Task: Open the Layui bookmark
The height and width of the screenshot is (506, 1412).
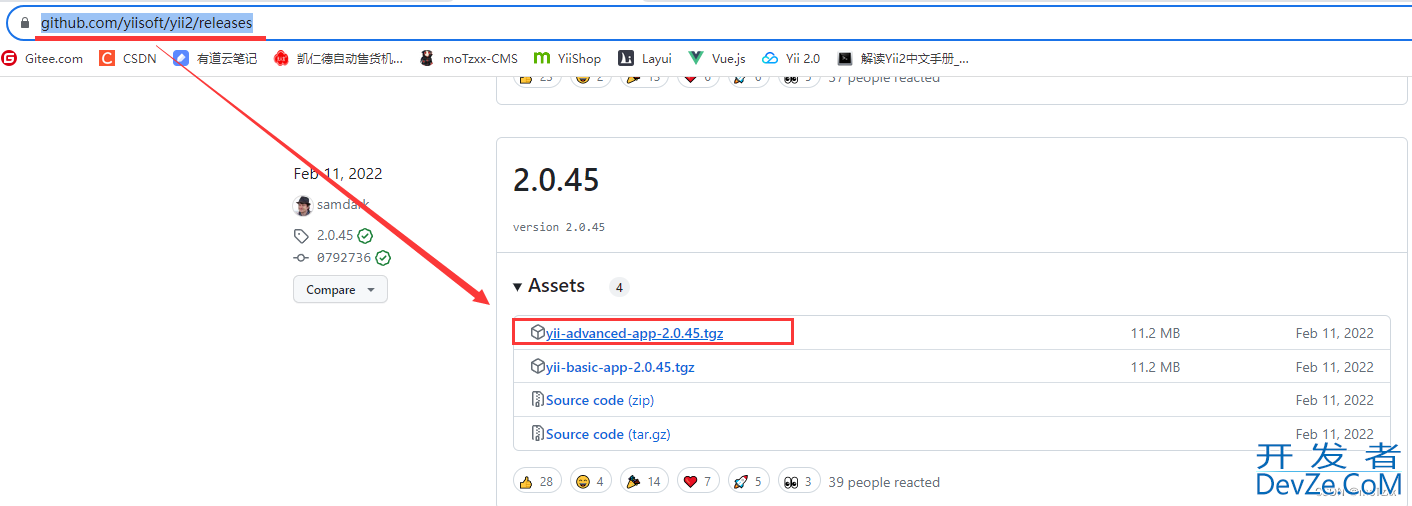Action: tap(645, 58)
